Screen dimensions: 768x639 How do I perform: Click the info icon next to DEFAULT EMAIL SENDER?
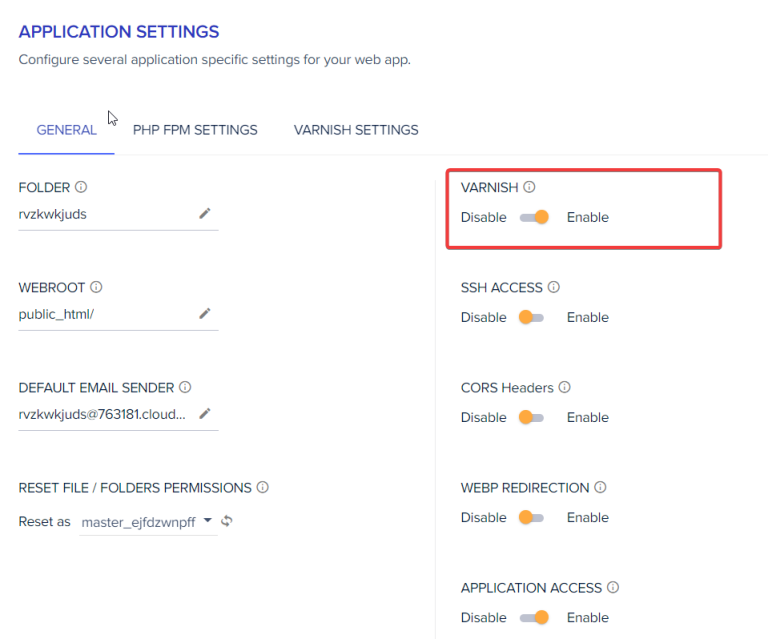(x=185, y=387)
